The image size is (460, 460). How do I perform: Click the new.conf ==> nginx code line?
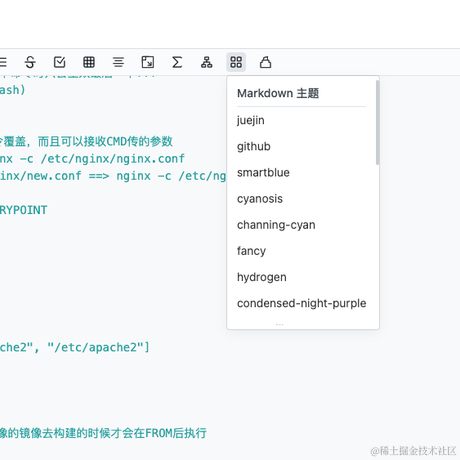113,176
